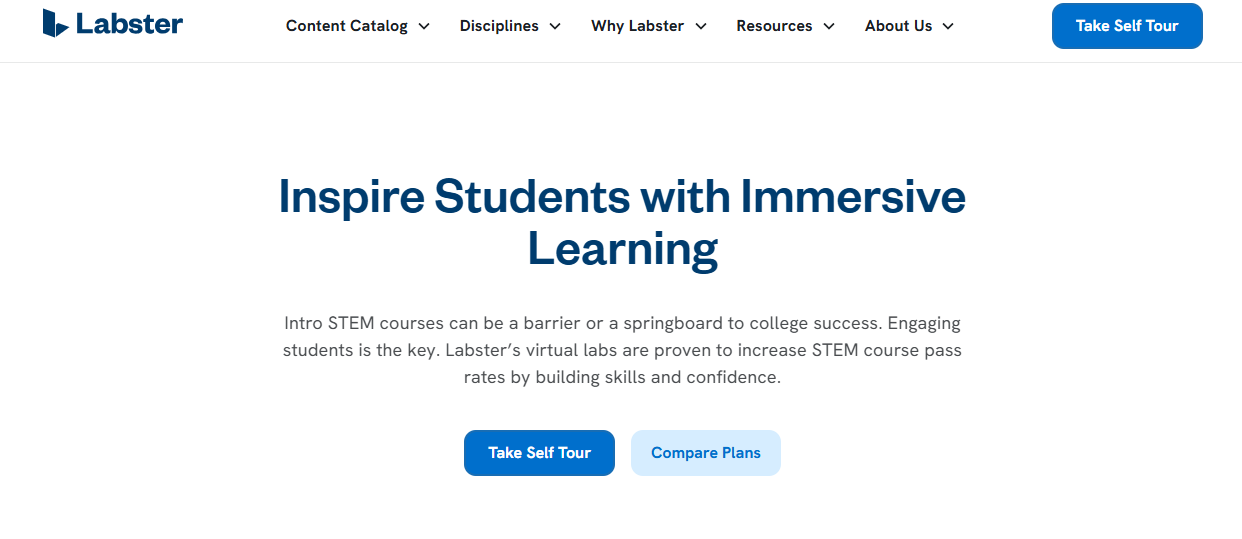Viewport: 1242px width, 539px height.
Task: Click the 'Labster's virtual labs' sentence line
Action: point(621,351)
